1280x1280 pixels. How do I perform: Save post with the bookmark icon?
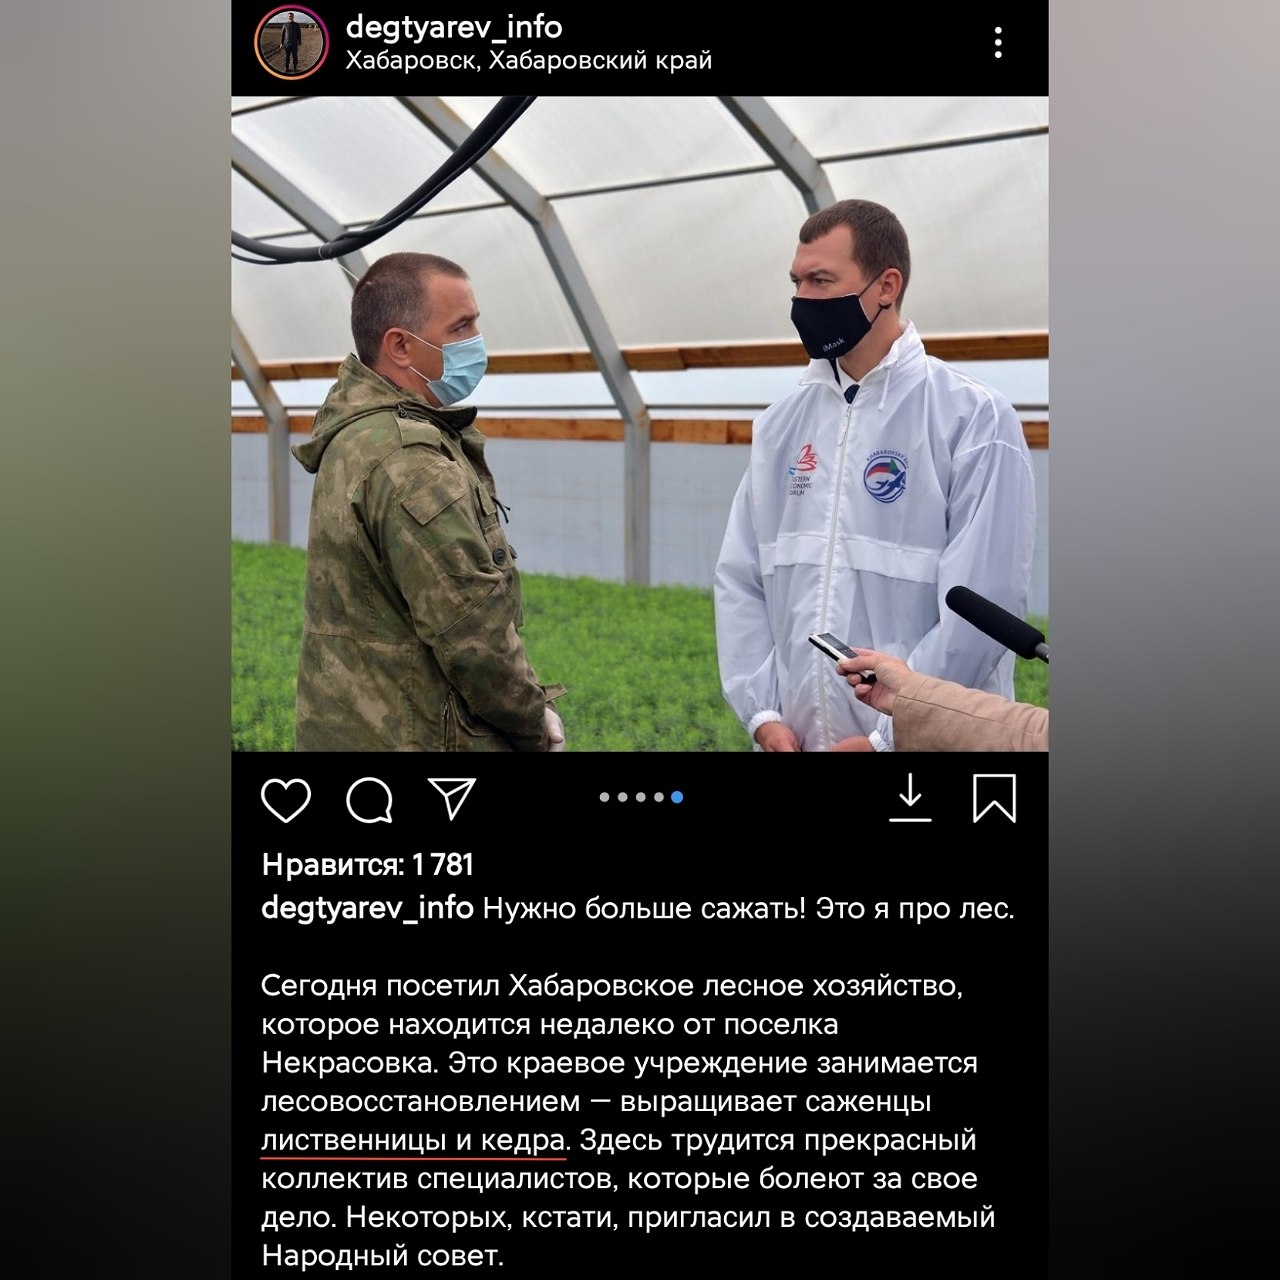coord(994,799)
